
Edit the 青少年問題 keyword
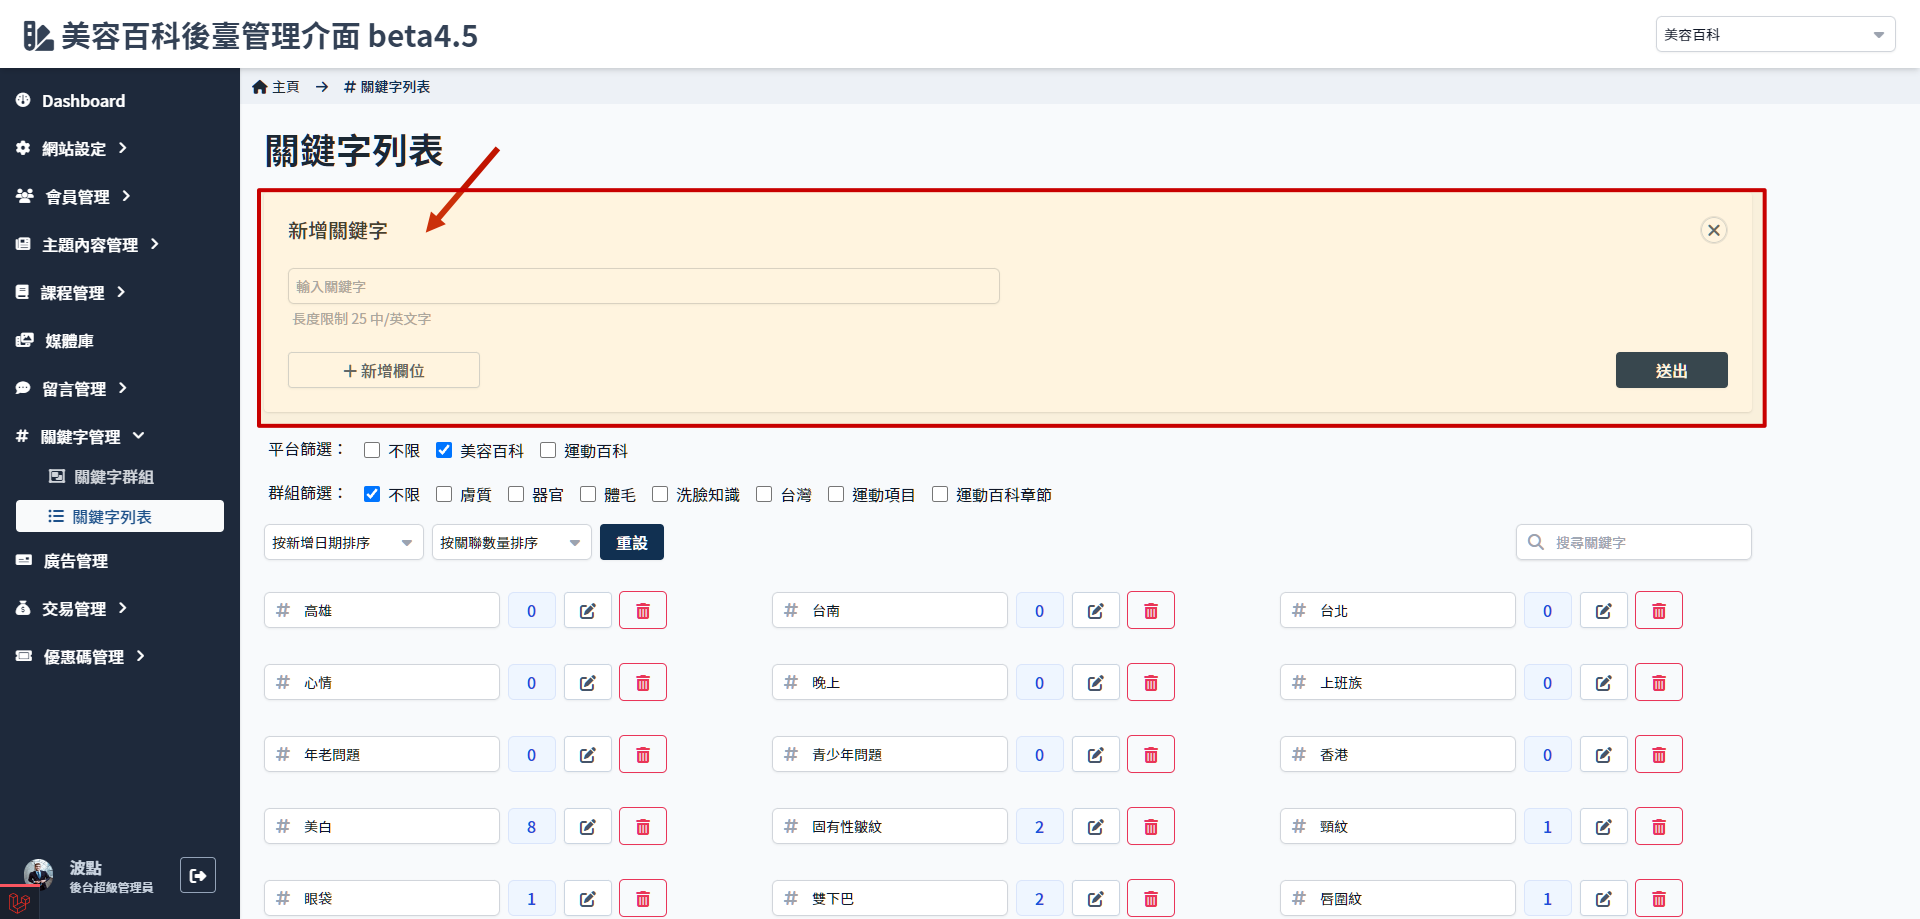(x=1096, y=754)
